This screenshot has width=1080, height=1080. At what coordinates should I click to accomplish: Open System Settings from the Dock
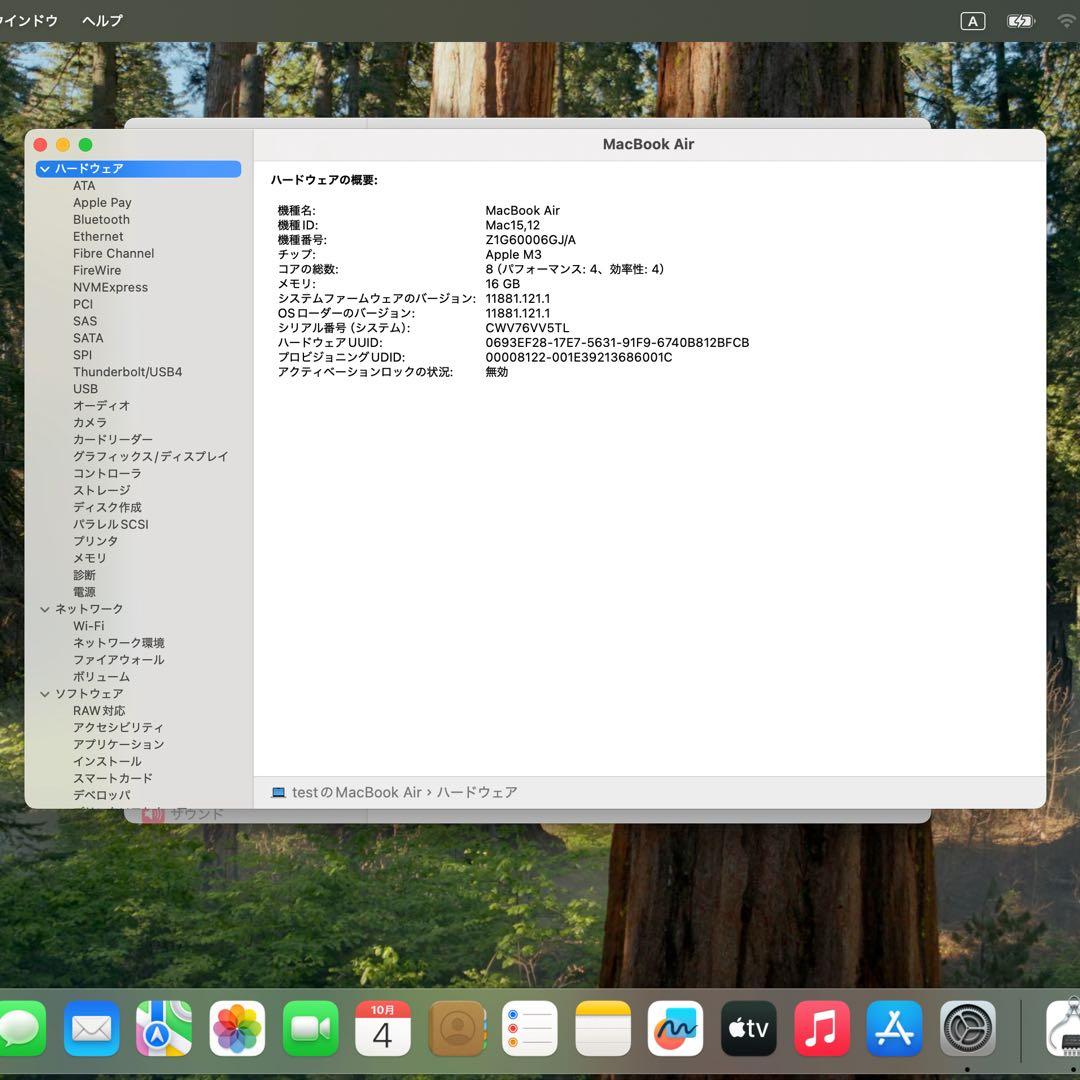967,1027
